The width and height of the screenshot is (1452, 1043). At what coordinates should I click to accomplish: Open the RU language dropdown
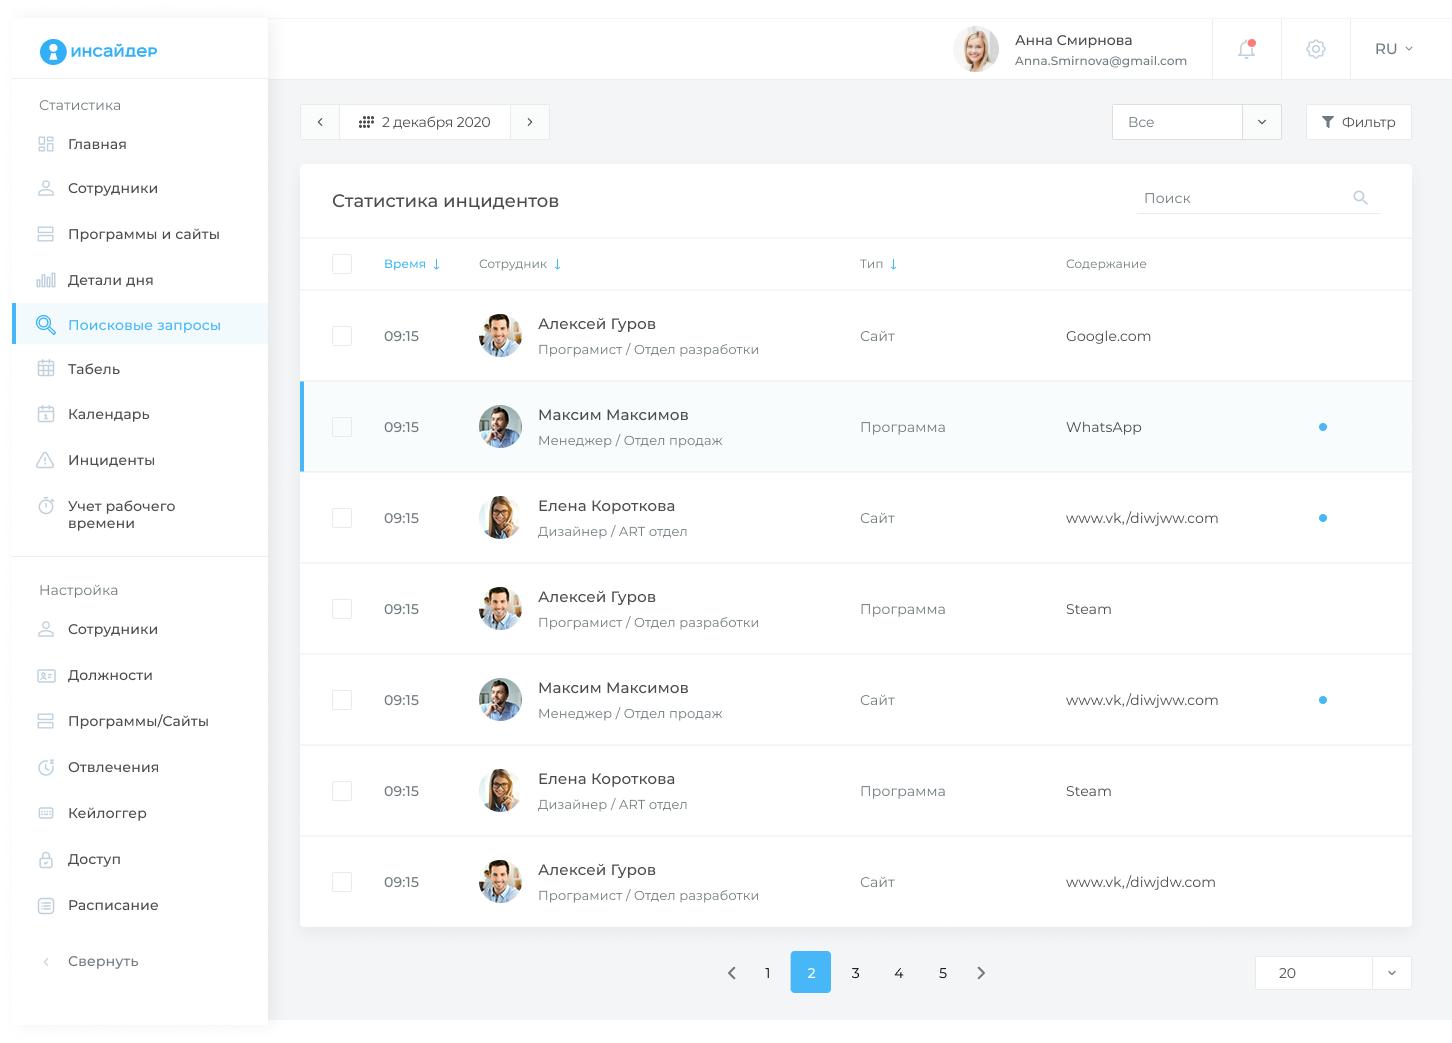point(1393,49)
